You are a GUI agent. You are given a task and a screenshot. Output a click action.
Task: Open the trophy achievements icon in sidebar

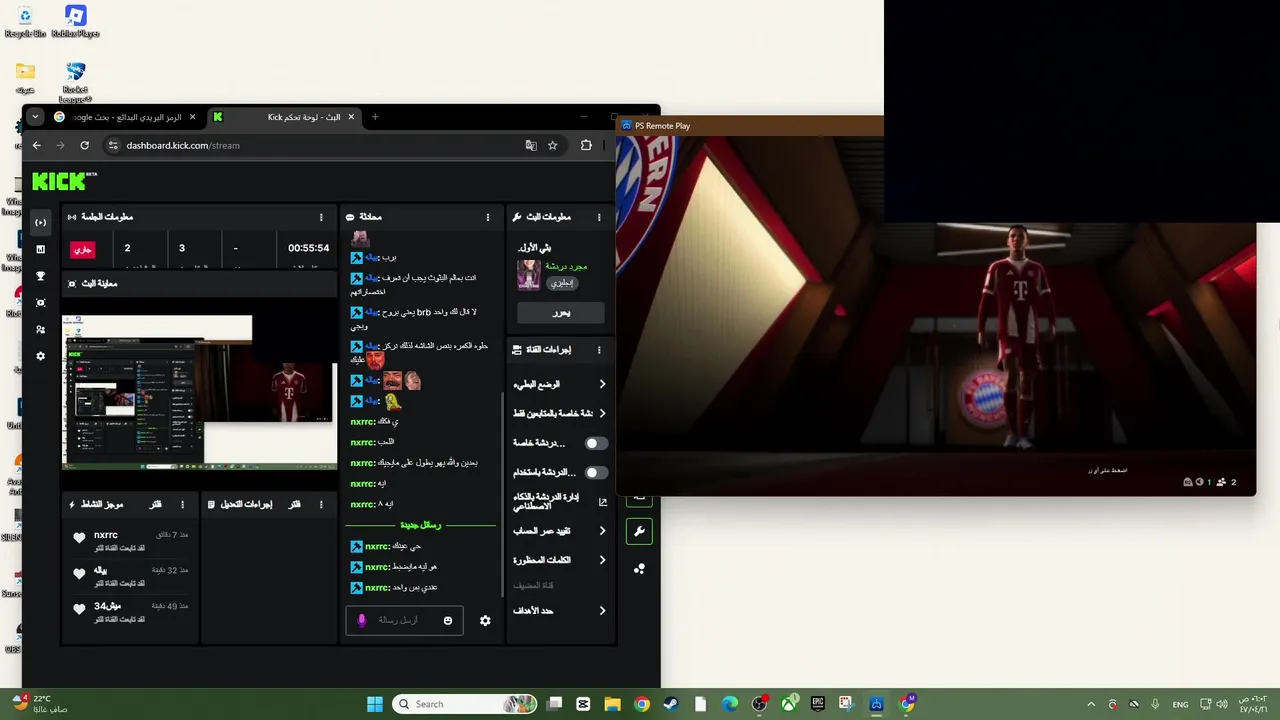(x=40, y=276)
